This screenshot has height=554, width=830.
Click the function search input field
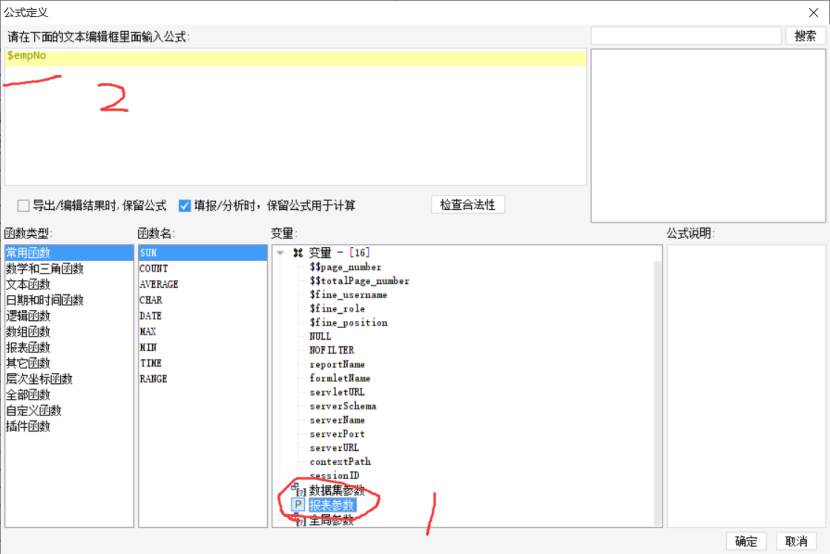686,36
